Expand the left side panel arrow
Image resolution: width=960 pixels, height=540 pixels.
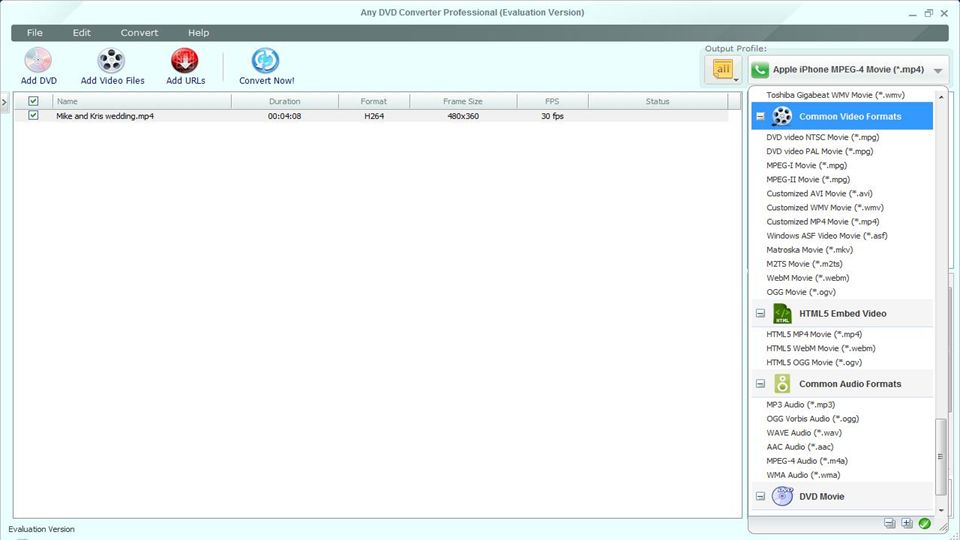(4, 102)
